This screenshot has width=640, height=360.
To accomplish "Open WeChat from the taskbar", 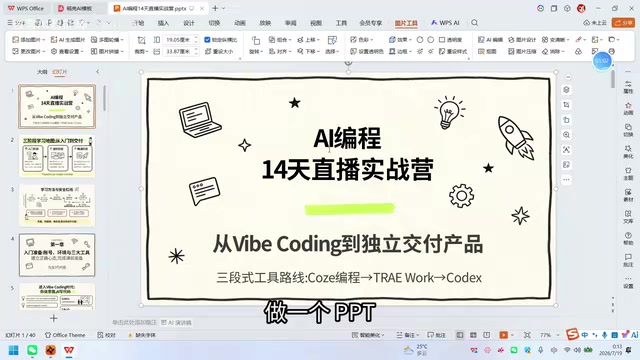I will click(32, 350).
